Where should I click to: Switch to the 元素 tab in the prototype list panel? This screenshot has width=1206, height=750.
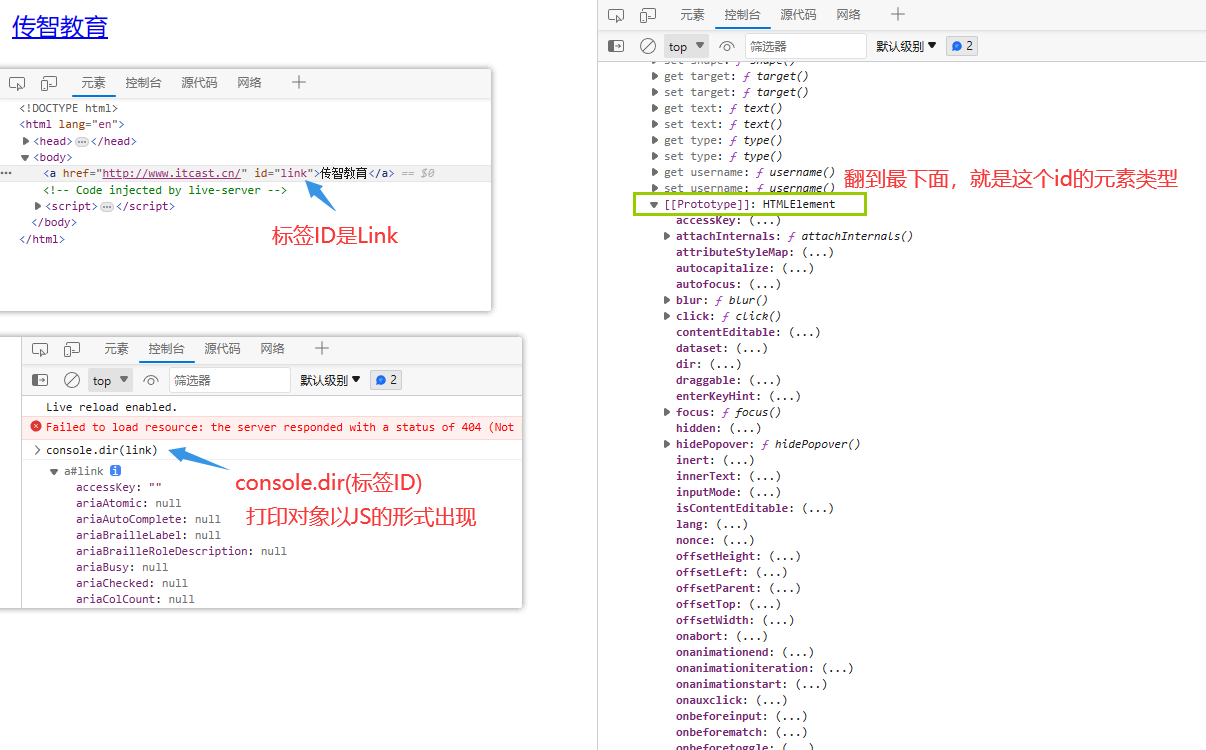[x=692, y=15]
